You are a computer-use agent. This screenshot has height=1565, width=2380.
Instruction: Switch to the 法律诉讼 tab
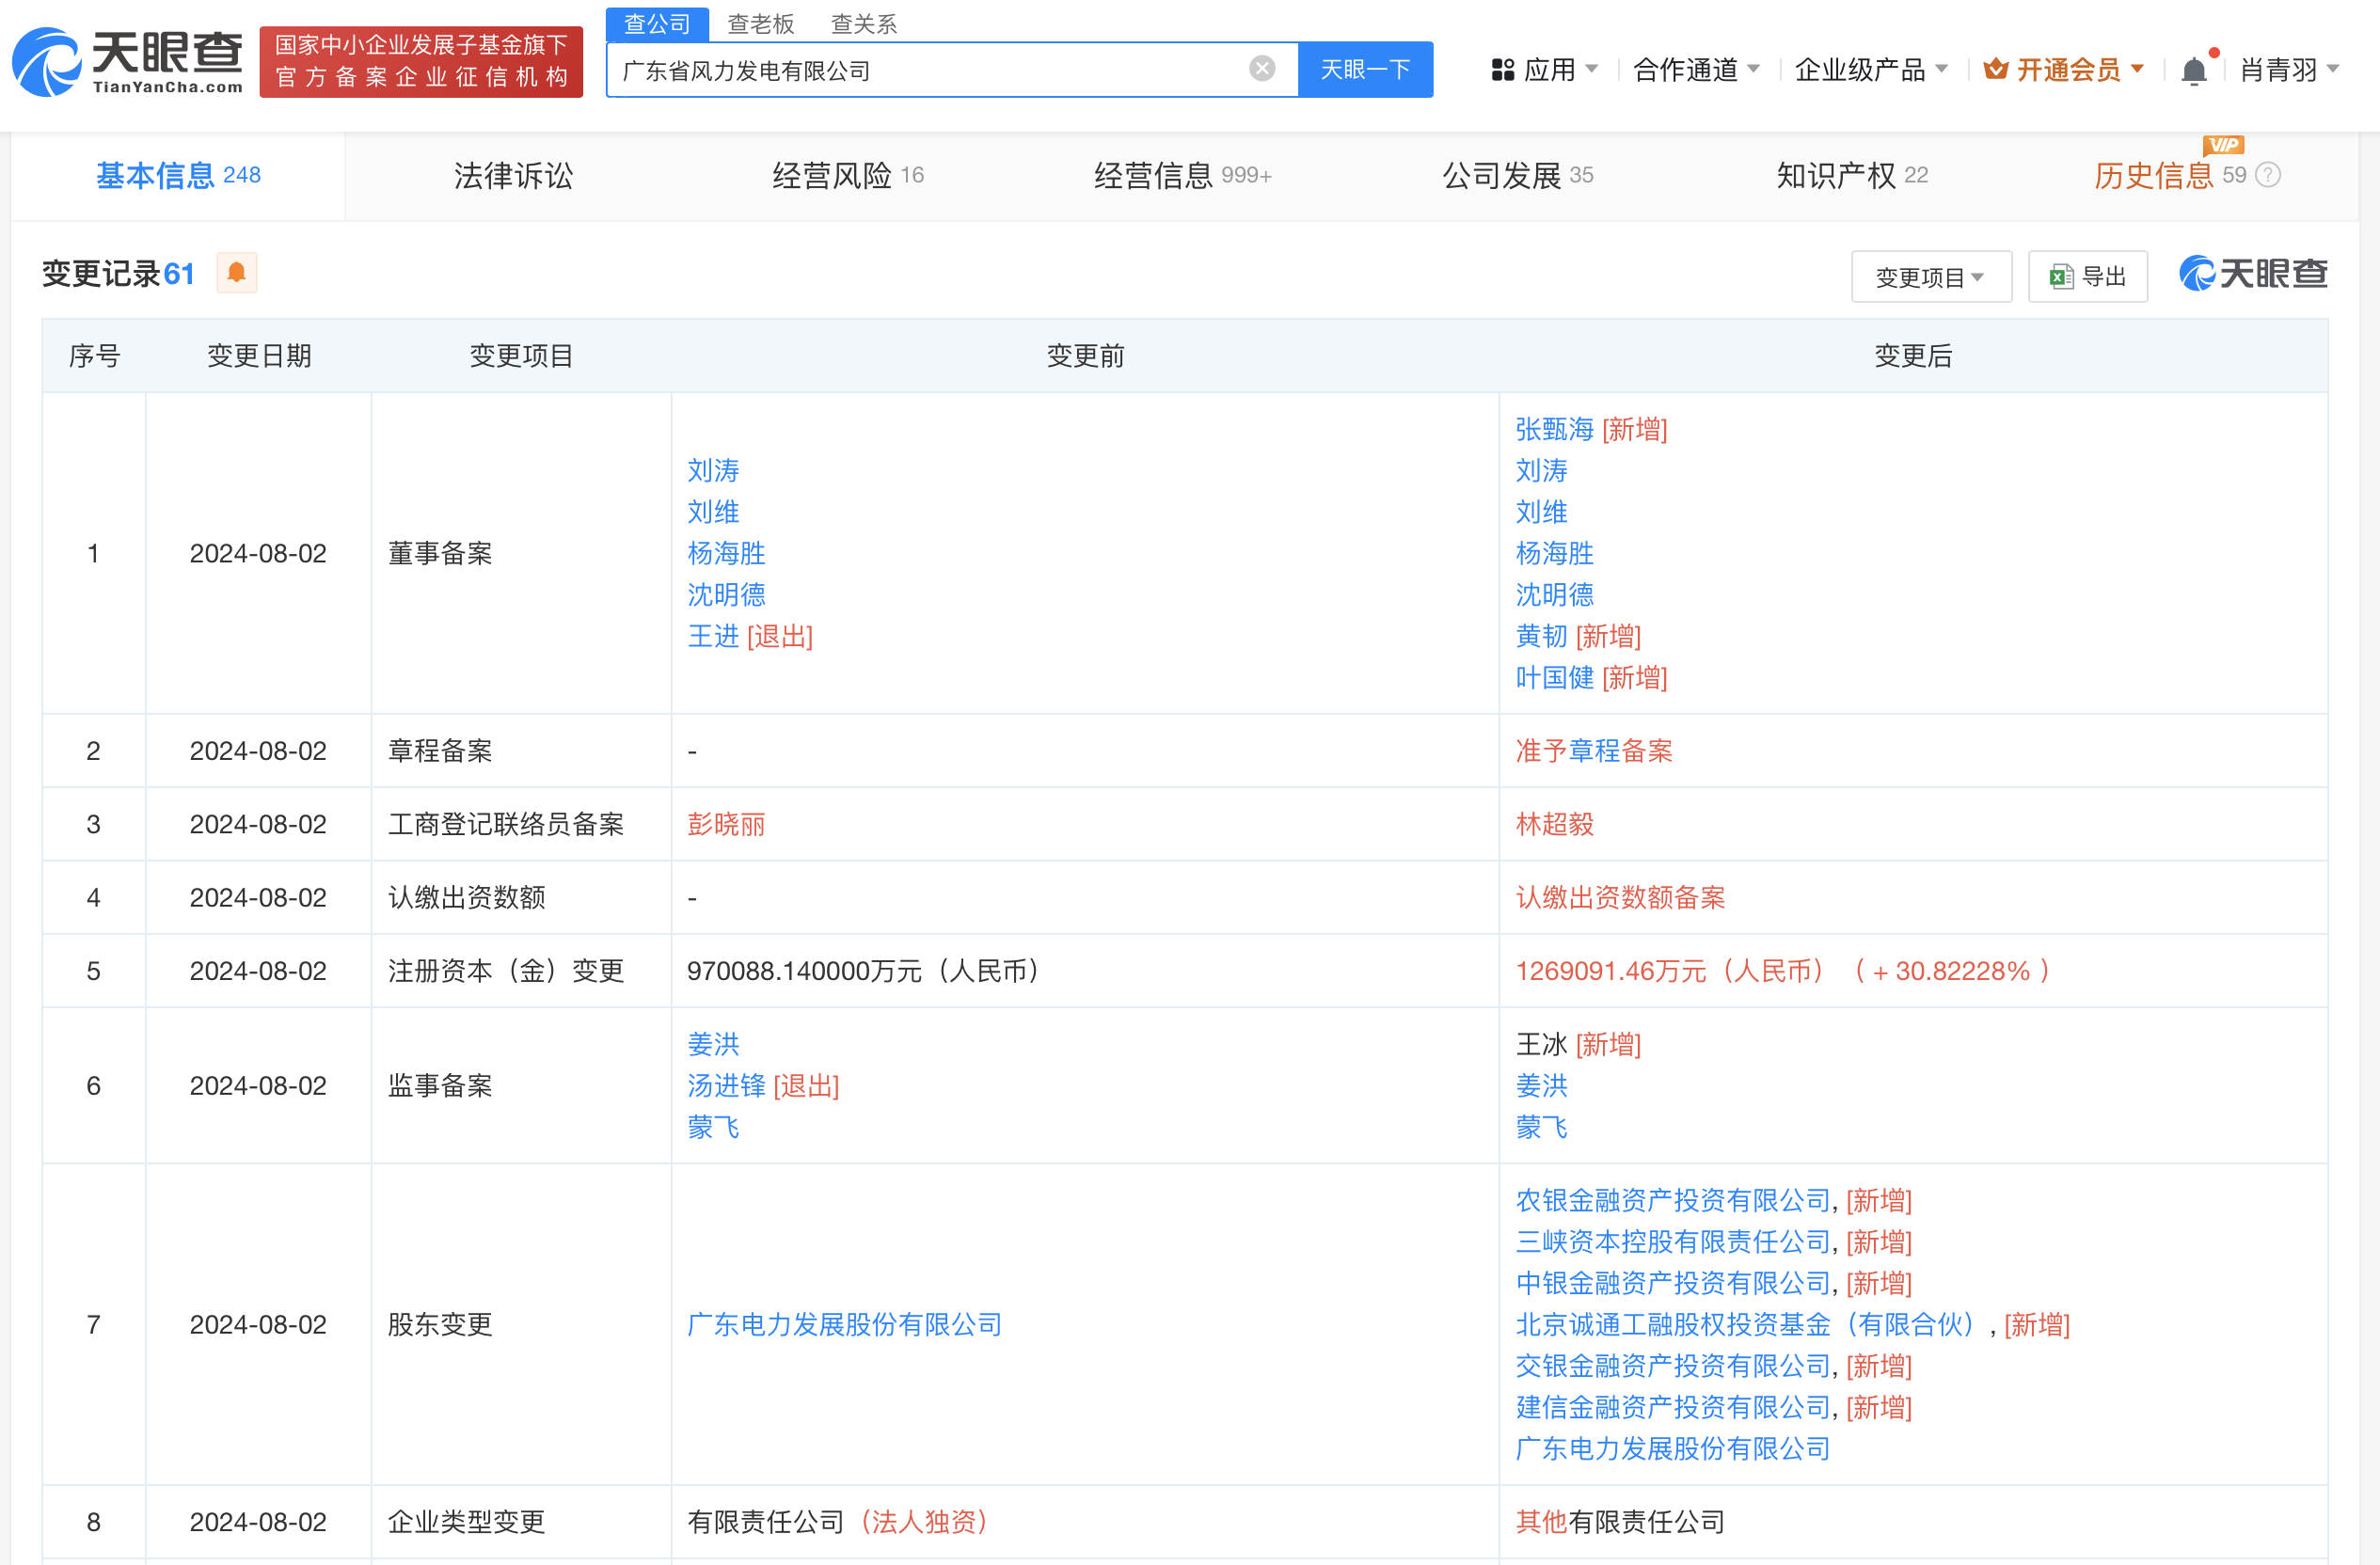click(x=513, y=176)
